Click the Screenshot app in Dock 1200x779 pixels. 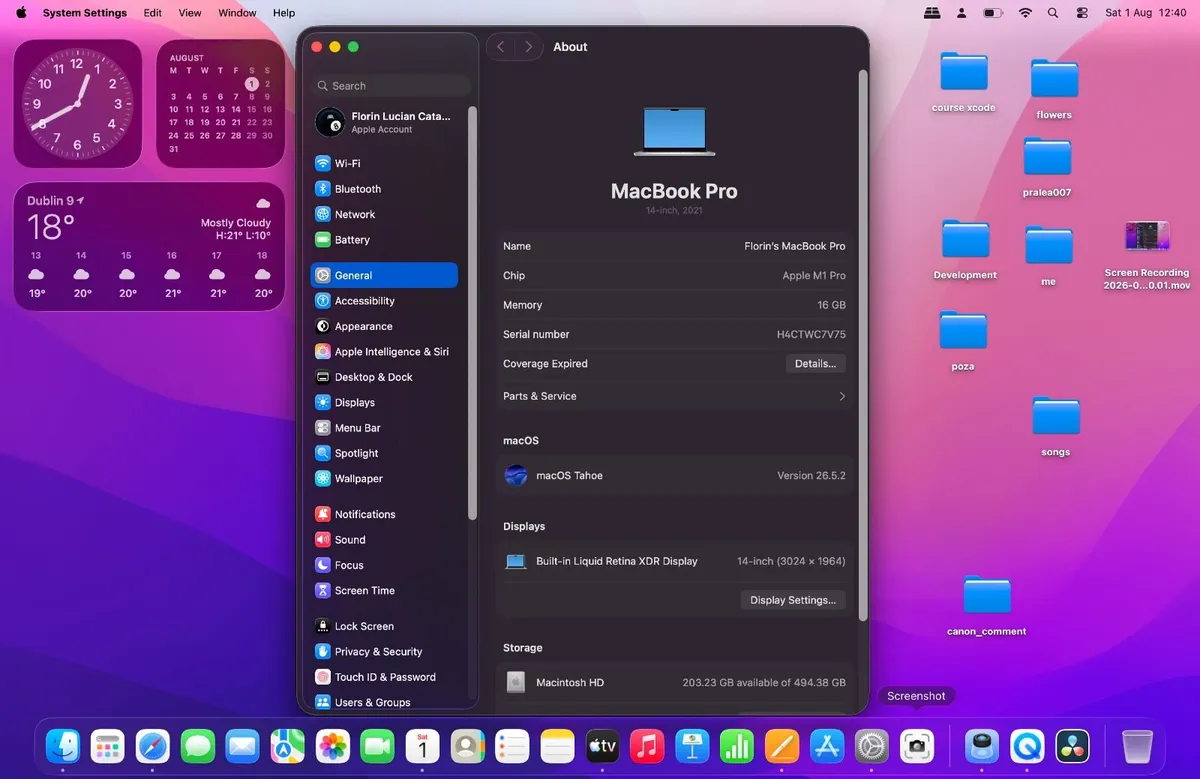(x=917, y=746)
